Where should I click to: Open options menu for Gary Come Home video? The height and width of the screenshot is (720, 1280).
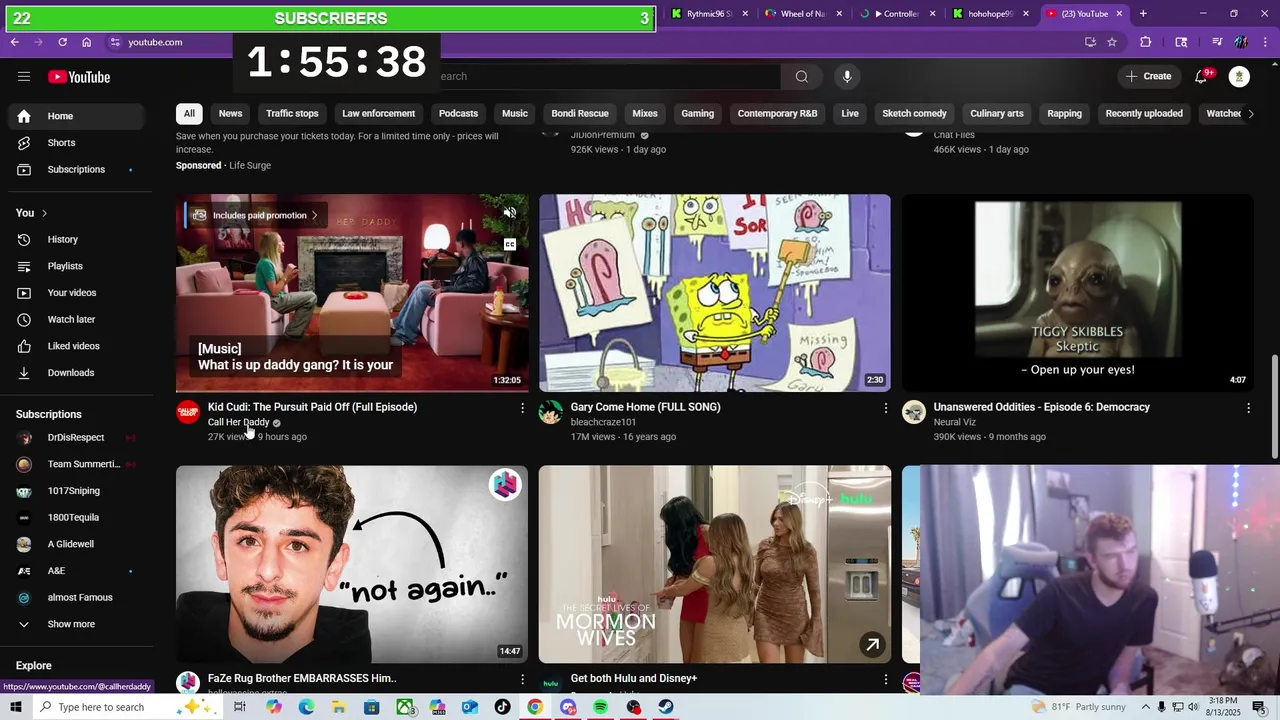(x=885, y=408)
